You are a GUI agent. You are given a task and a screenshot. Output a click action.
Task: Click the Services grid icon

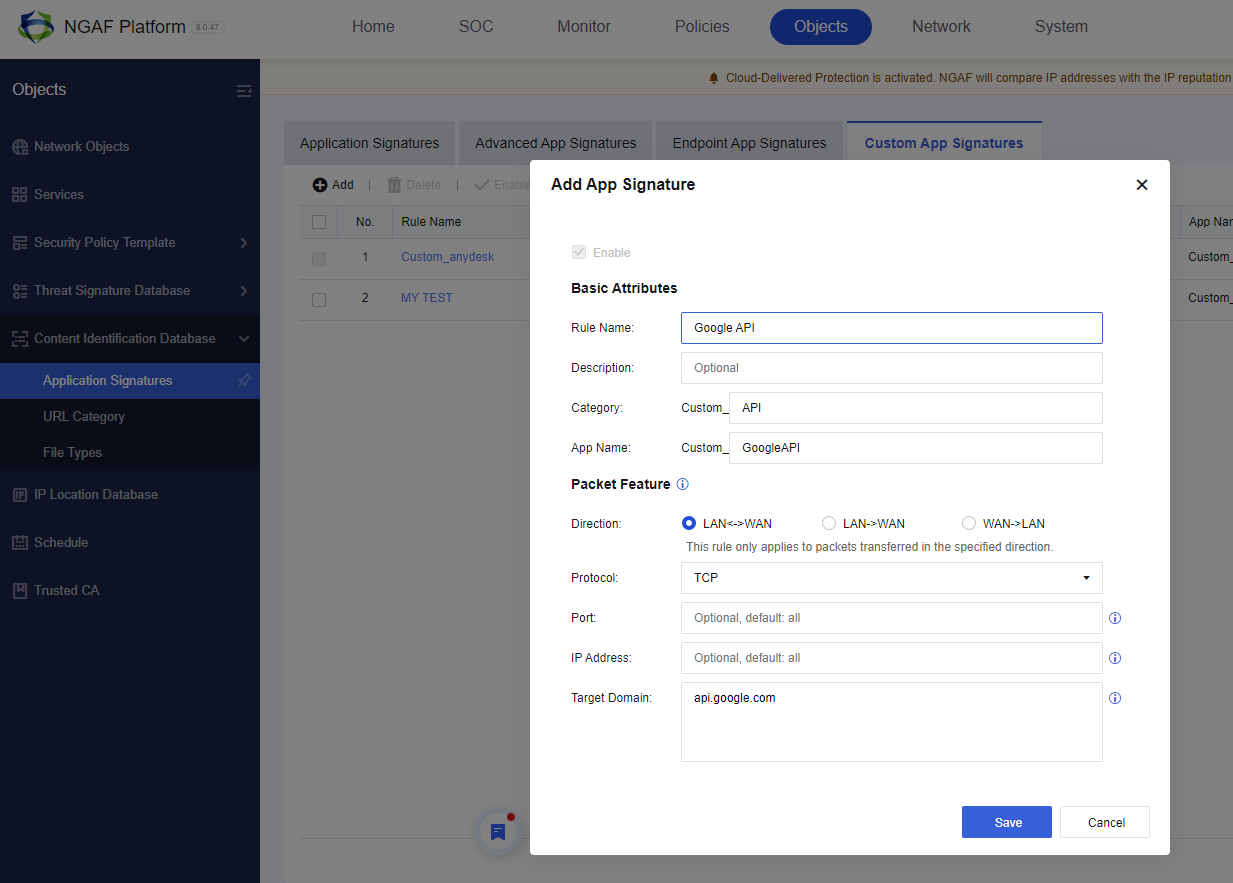tap(20, 195)
